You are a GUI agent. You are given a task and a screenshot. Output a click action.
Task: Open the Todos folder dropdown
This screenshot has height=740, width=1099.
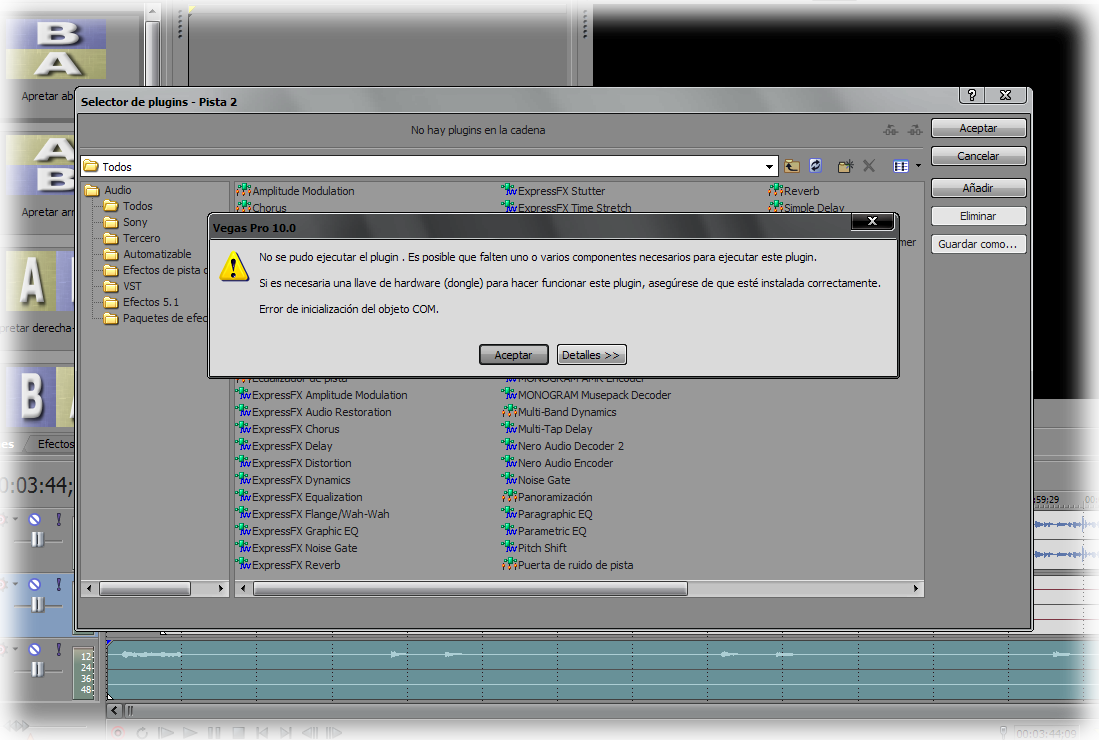(769, 167)
